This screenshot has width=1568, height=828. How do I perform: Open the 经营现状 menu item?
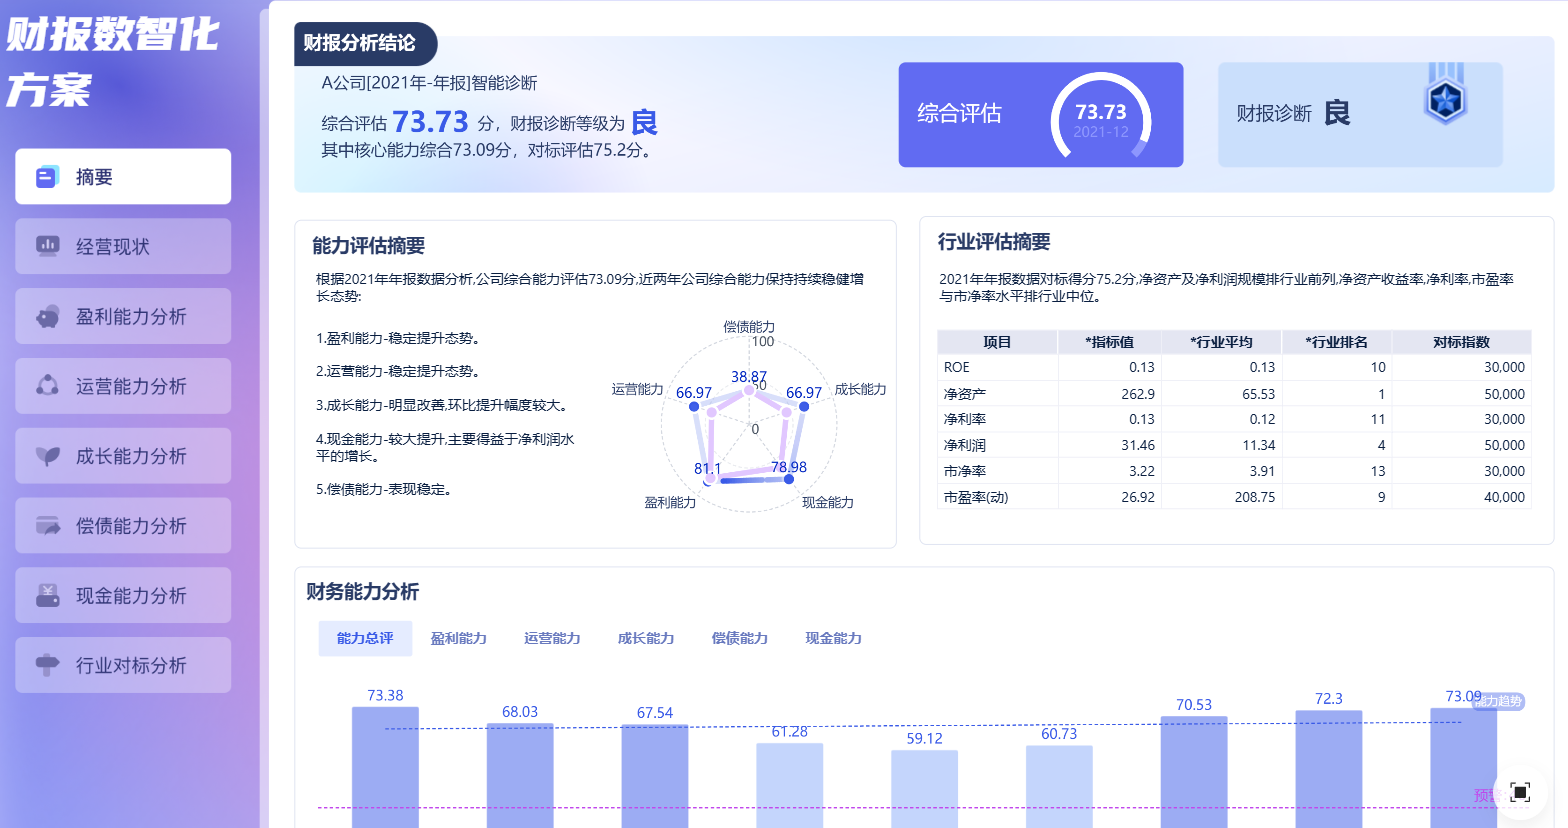(123, 246)
